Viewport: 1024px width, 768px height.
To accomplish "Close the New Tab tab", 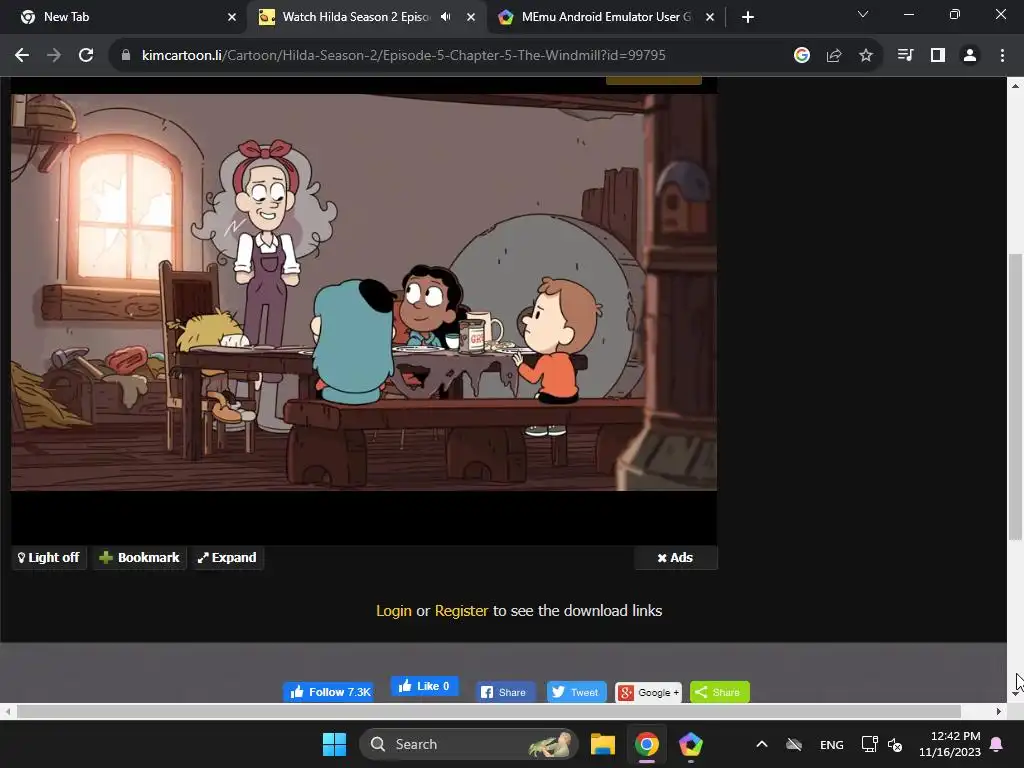I will coord(232,17).
